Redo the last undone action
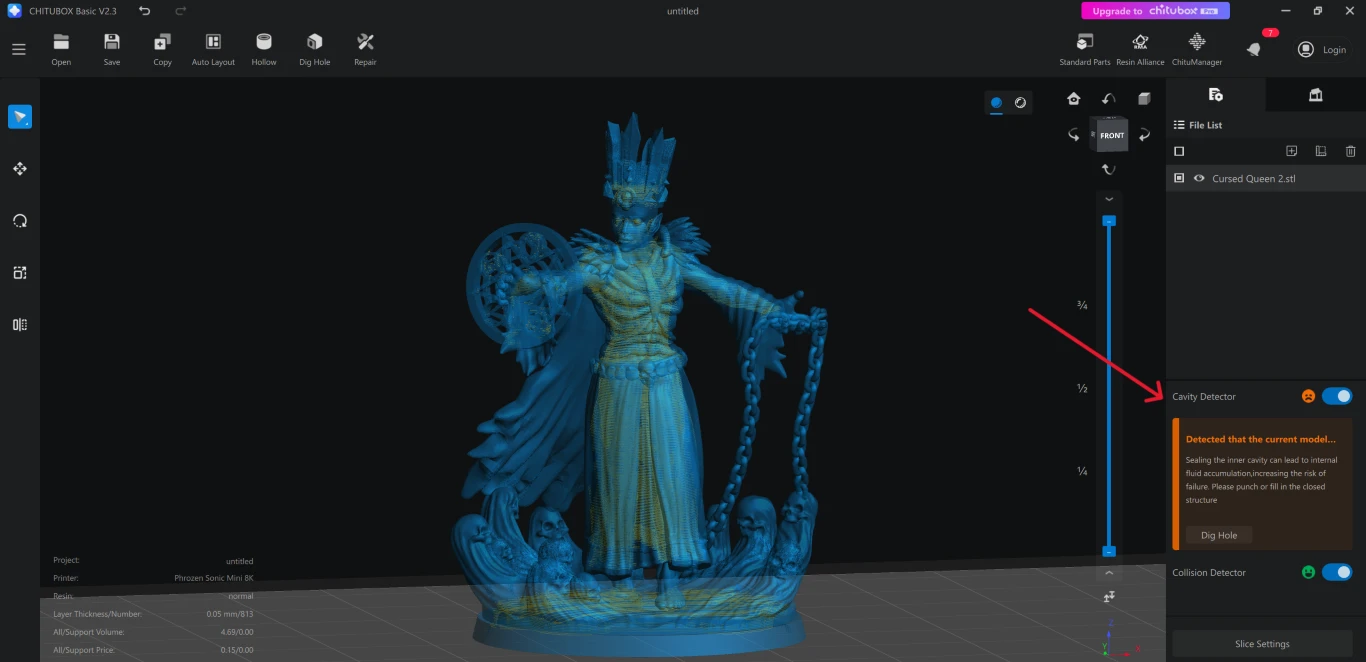This screenshot has height=662, width=1366. [x=181, y=11]
